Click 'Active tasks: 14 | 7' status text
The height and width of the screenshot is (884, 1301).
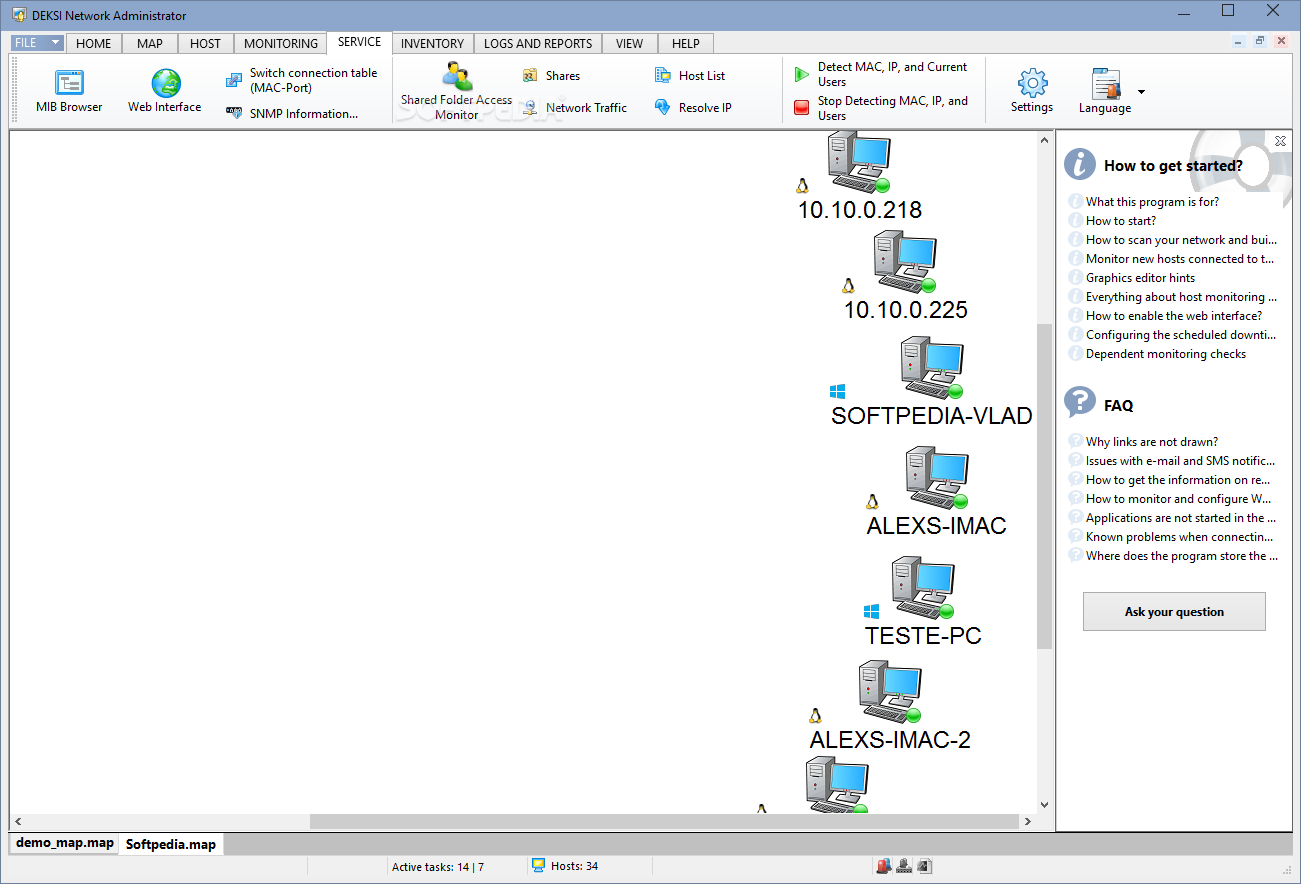pyautogui.click(x=437, y=867)
